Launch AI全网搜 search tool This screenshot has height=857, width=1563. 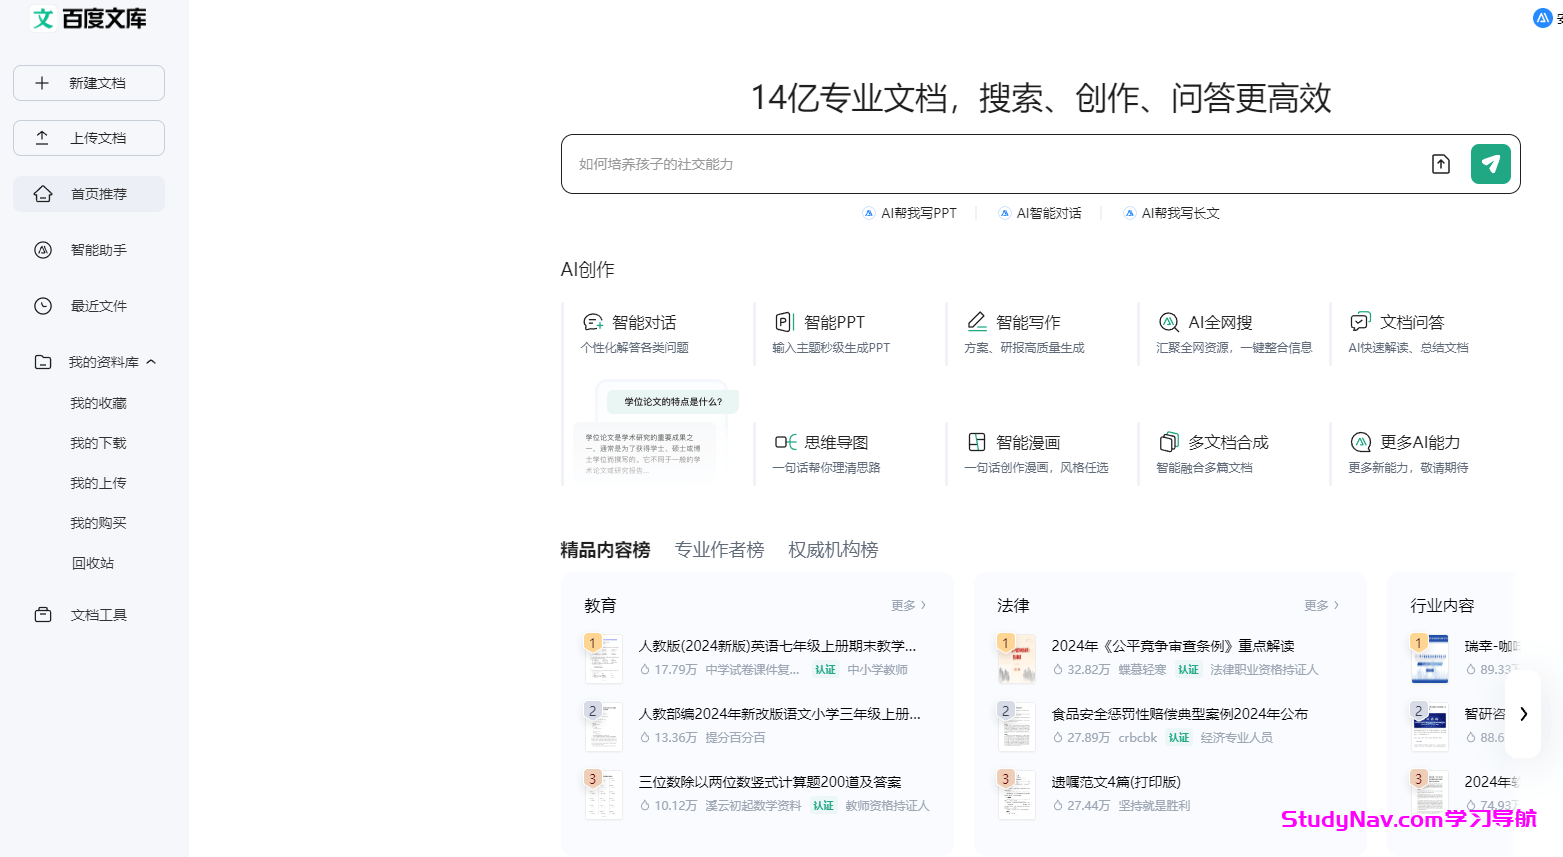pyautogui.click(x=1219, y=323)
